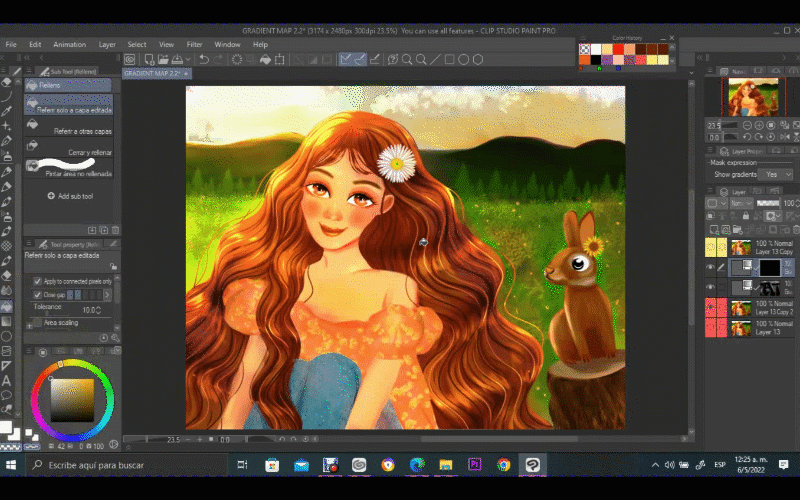Screen dimensions: 800x500
Task: Select the Eraser tool in the left toolbar
Action: [7, 274]
